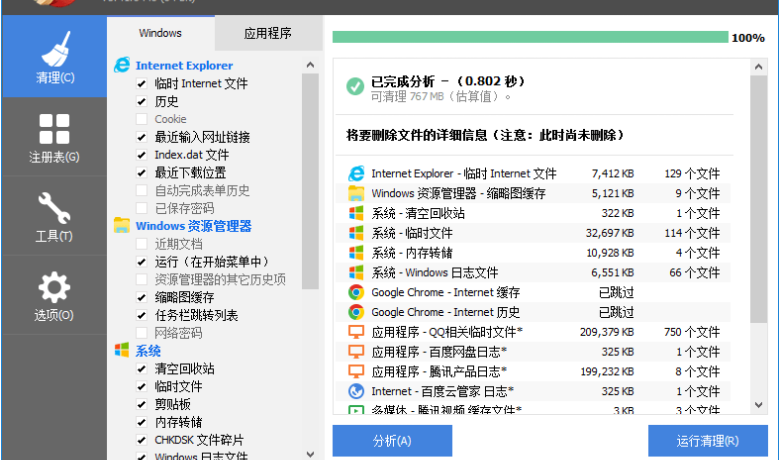Toggle 任务栏跳转列表 checkbox
The height and width of the screenshot is (460, 780).
point(142,315)
